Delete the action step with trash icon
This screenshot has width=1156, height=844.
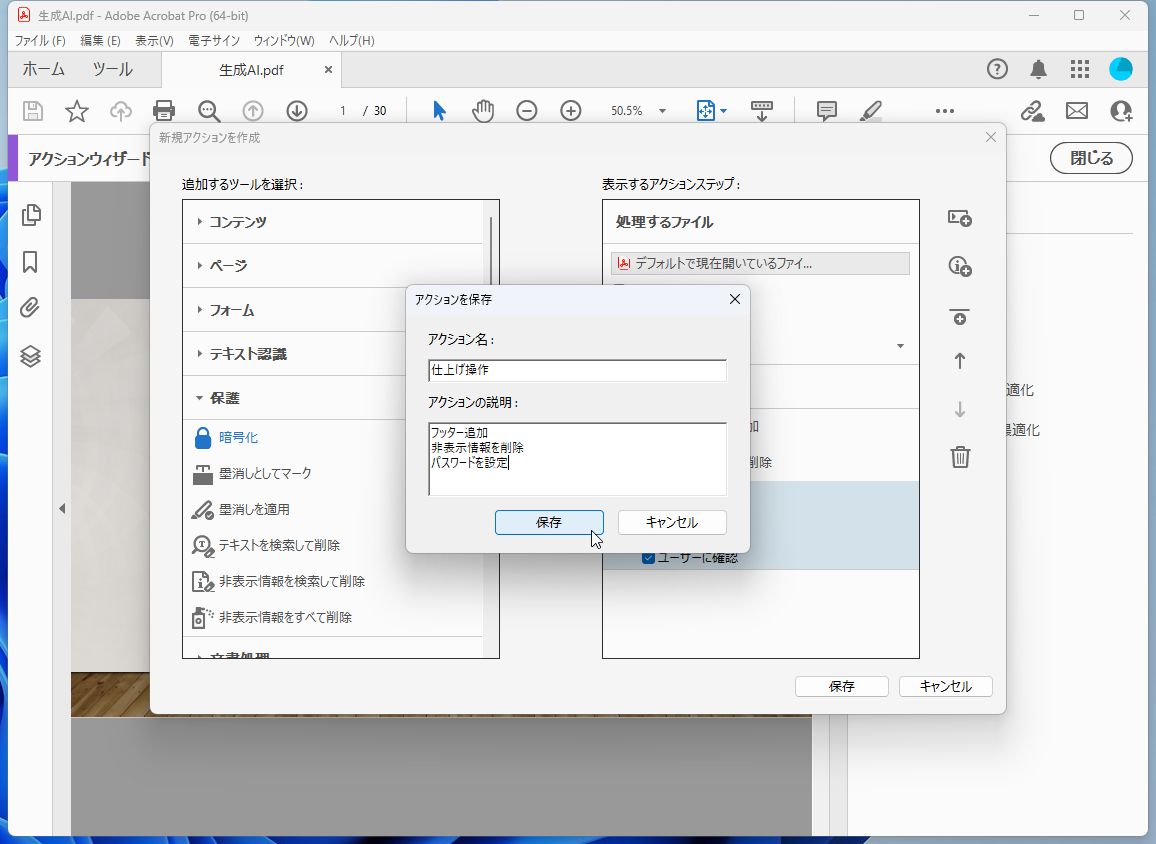[959, 457]
